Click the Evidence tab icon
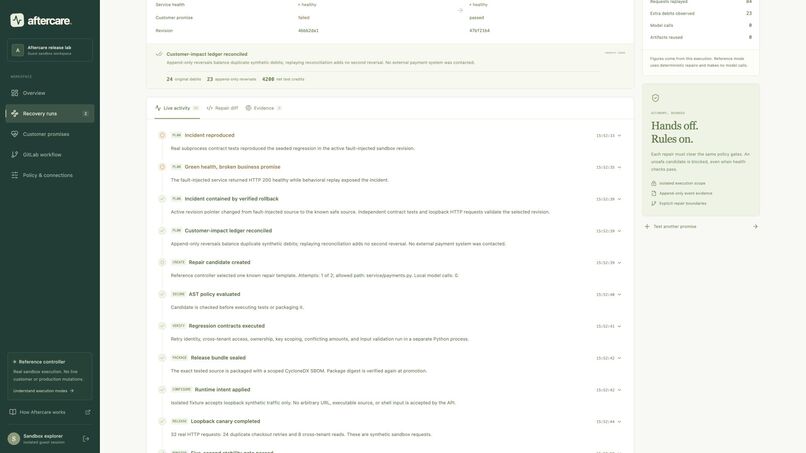Screen dimensions: 806x453 tap(248, 108)
